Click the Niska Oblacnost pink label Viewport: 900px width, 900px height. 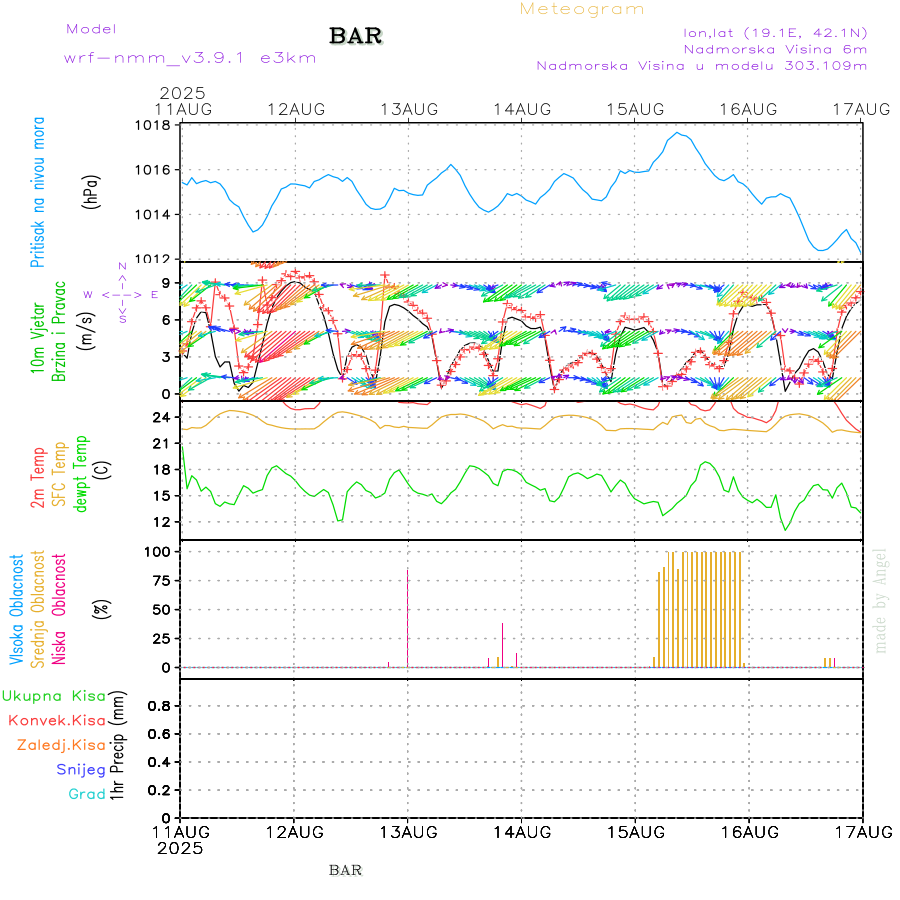coord(60,608)
